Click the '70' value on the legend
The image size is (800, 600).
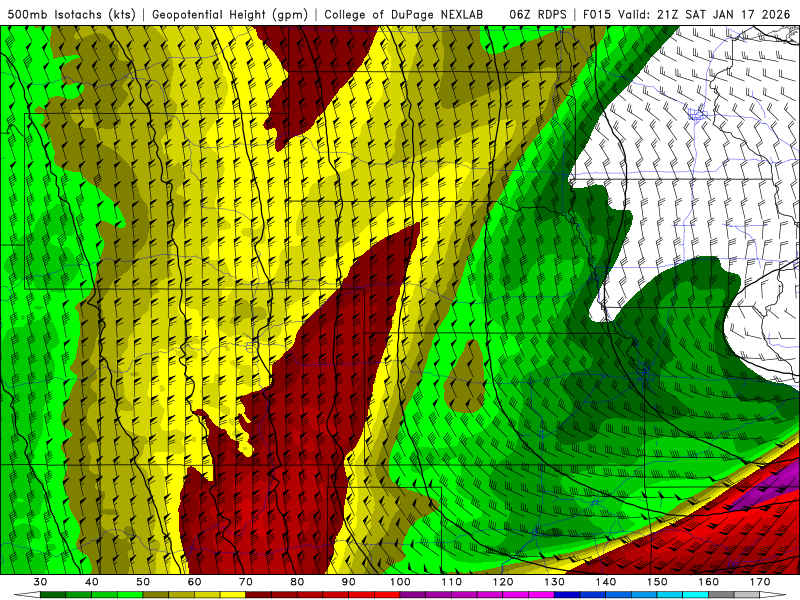246,582
